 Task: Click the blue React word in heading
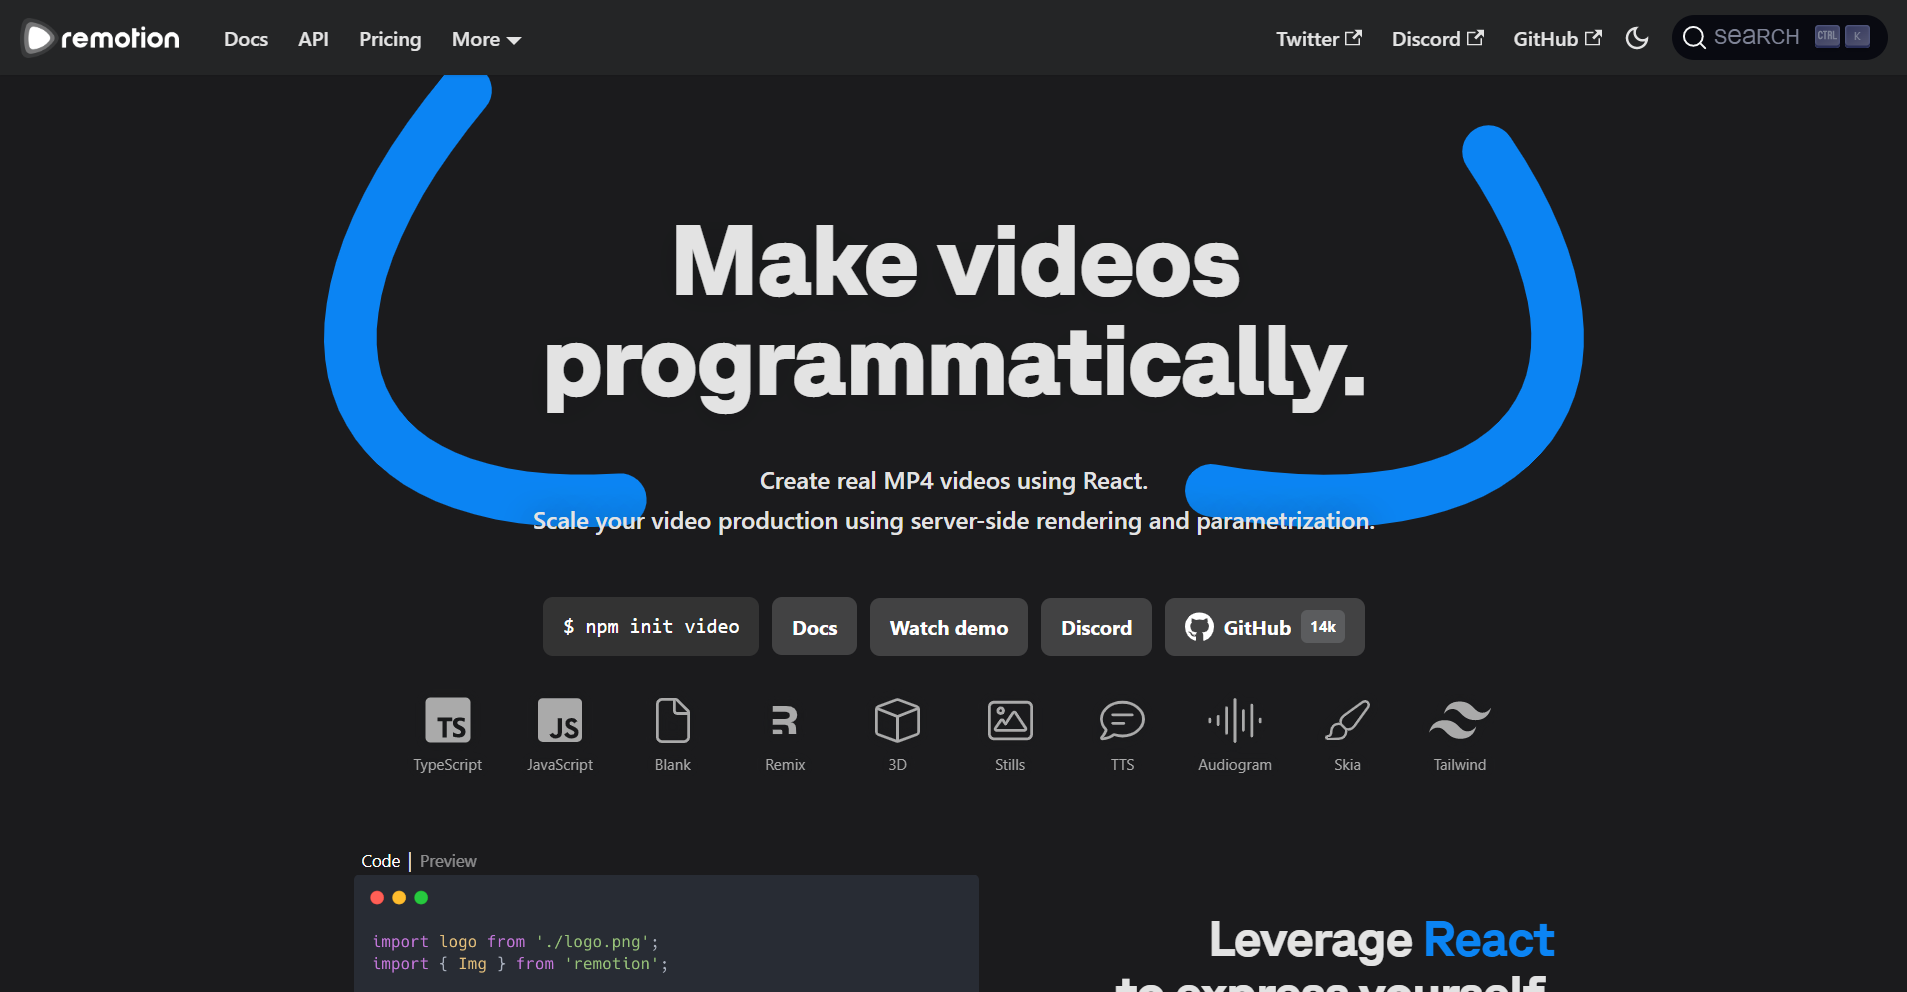(x=1488, y=940)
